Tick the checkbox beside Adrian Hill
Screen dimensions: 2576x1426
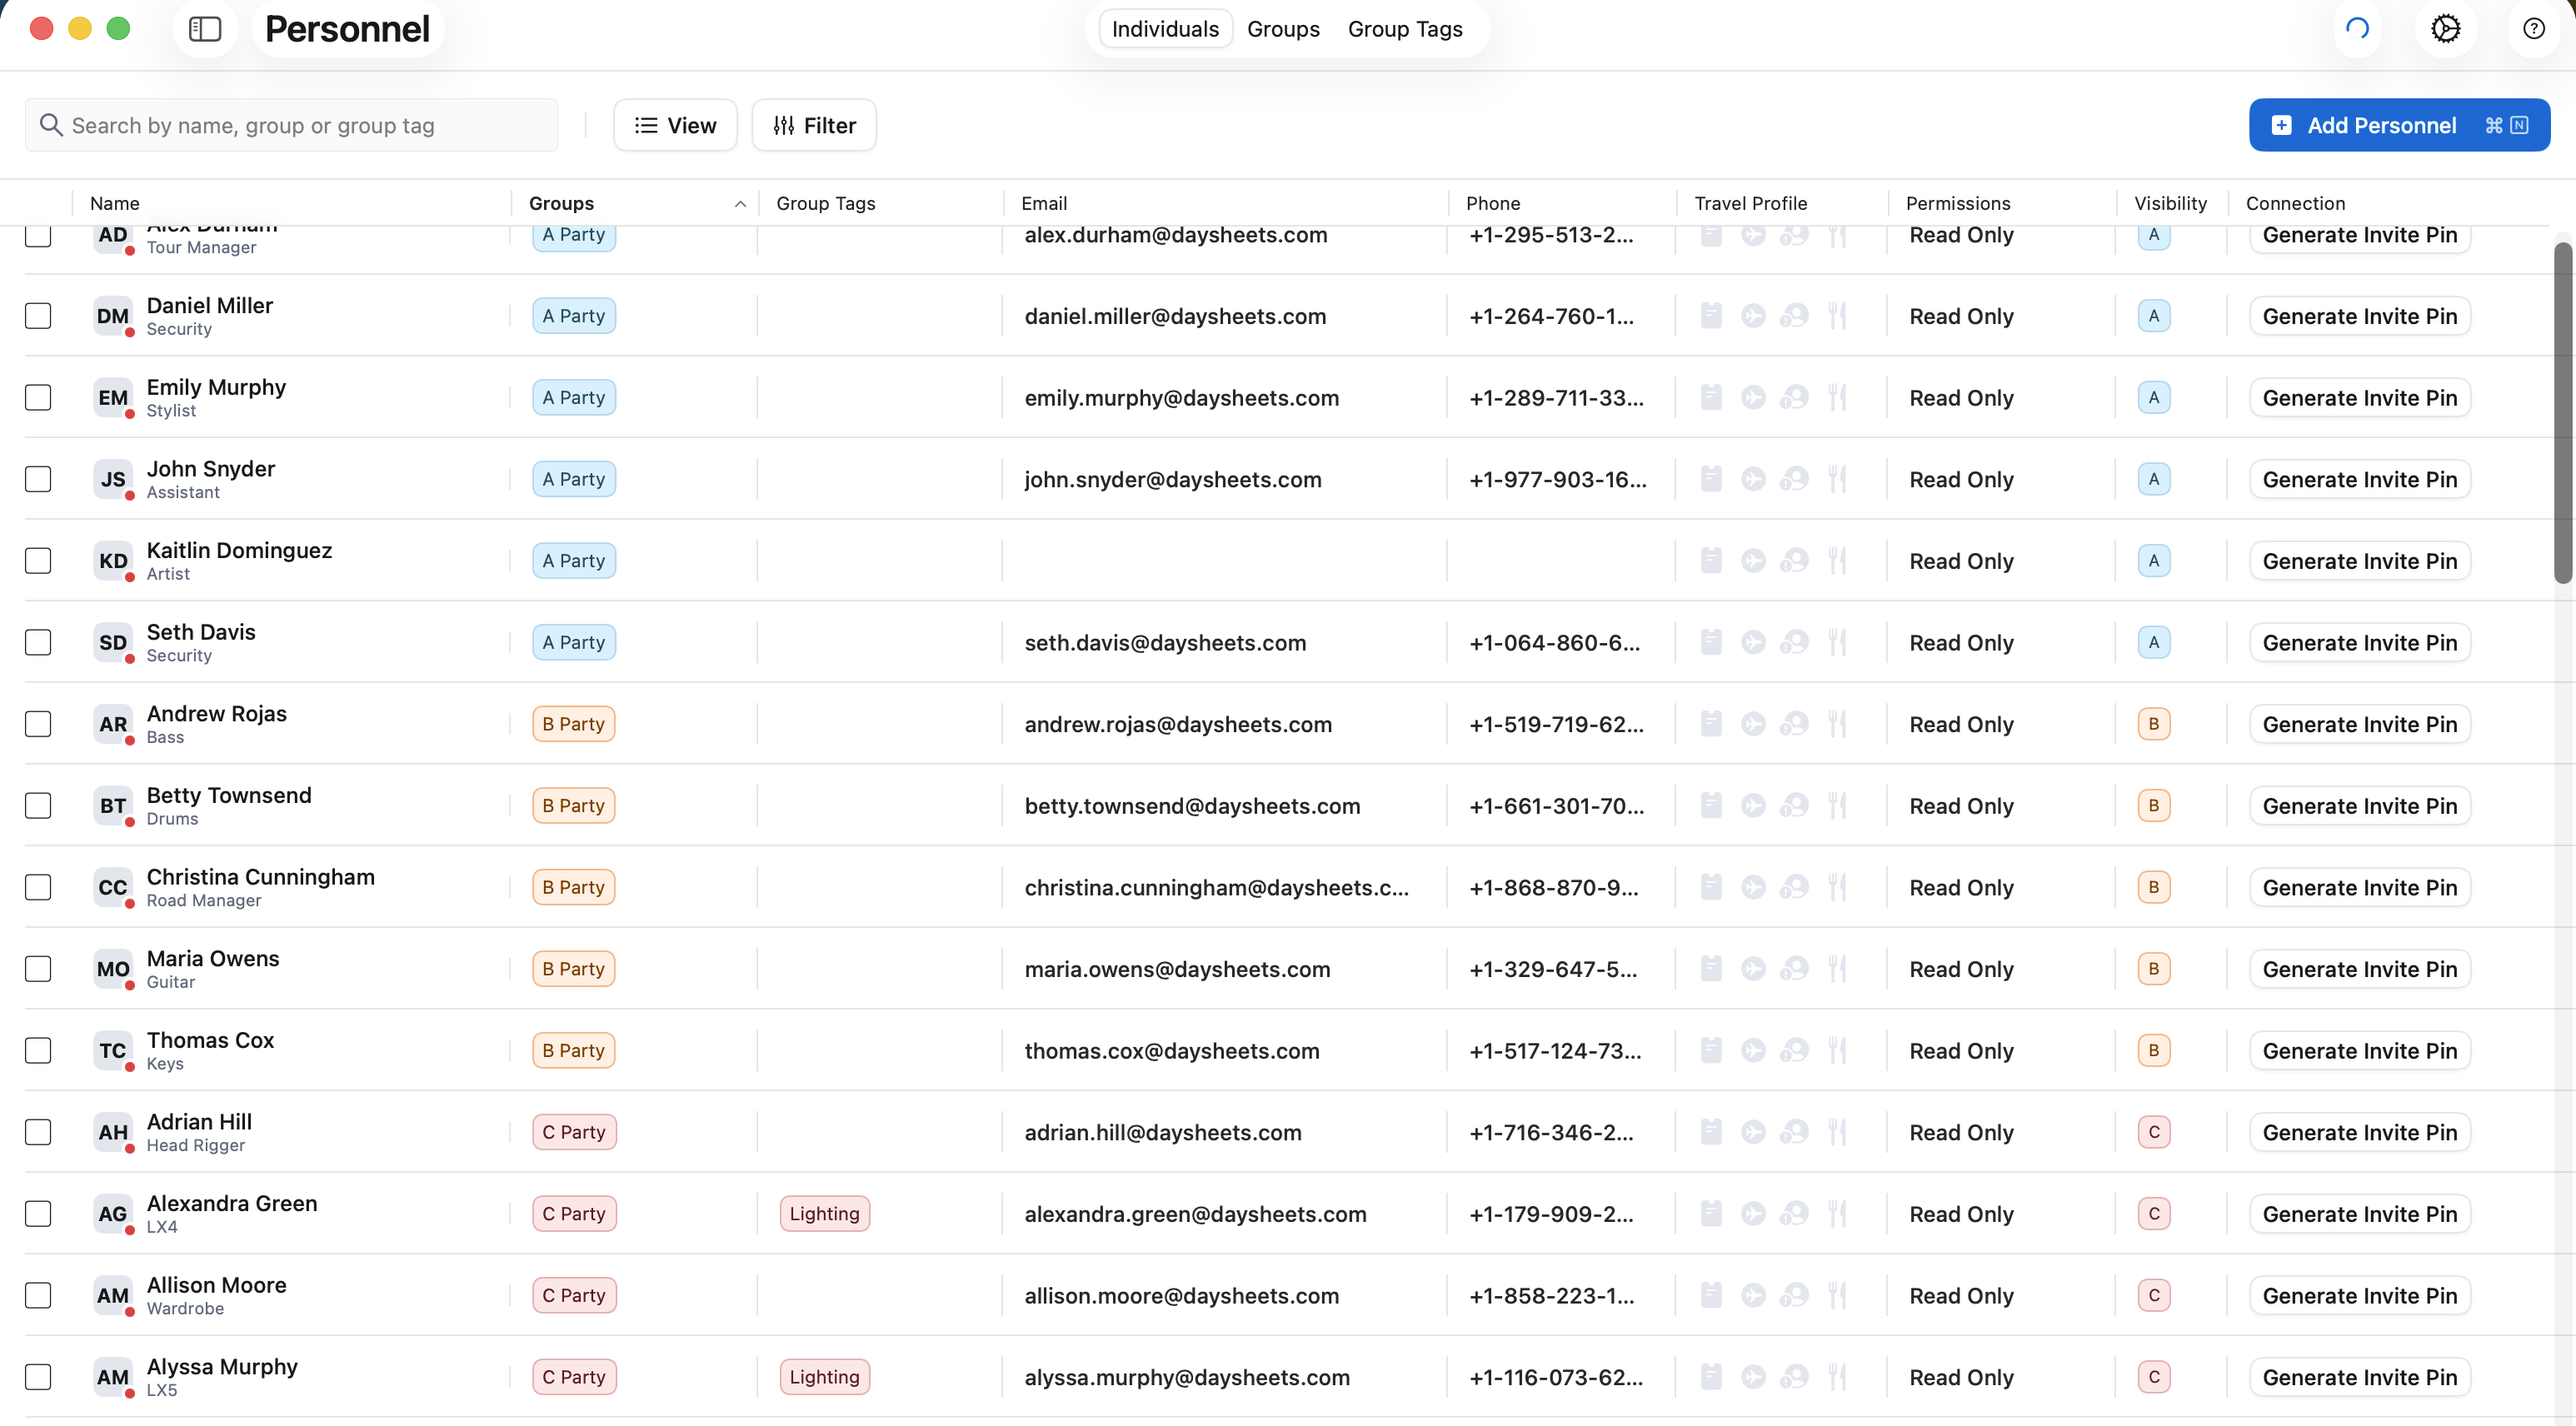coord(38,1132)
